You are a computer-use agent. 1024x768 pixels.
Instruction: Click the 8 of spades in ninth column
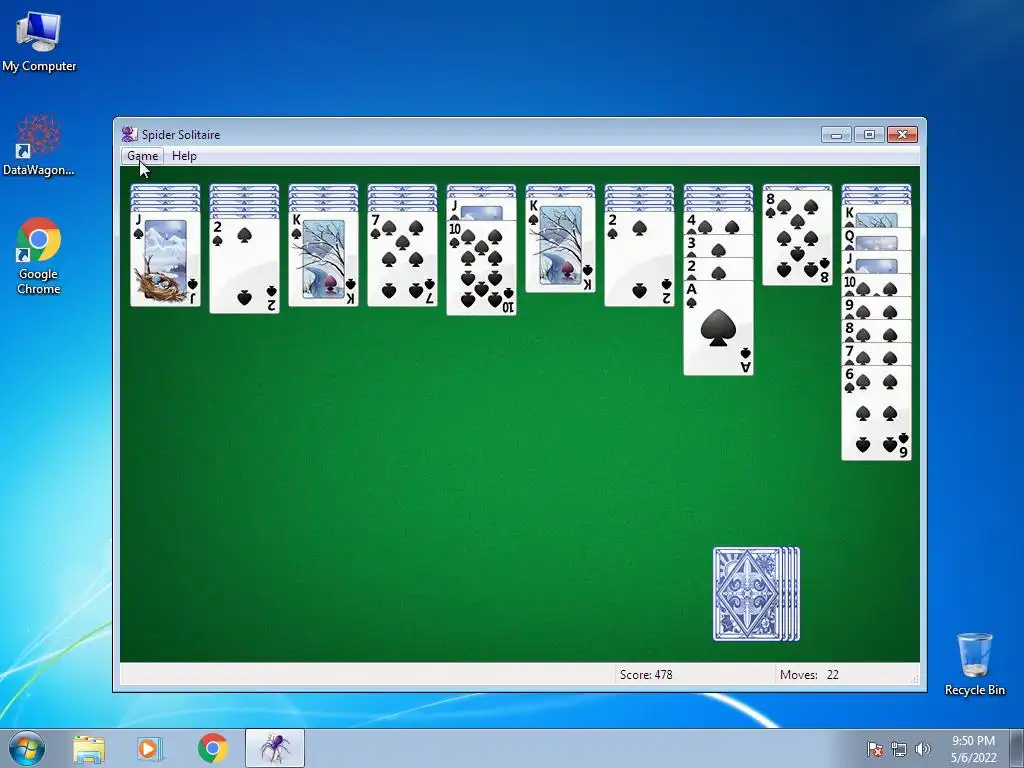tap(797, 238)
